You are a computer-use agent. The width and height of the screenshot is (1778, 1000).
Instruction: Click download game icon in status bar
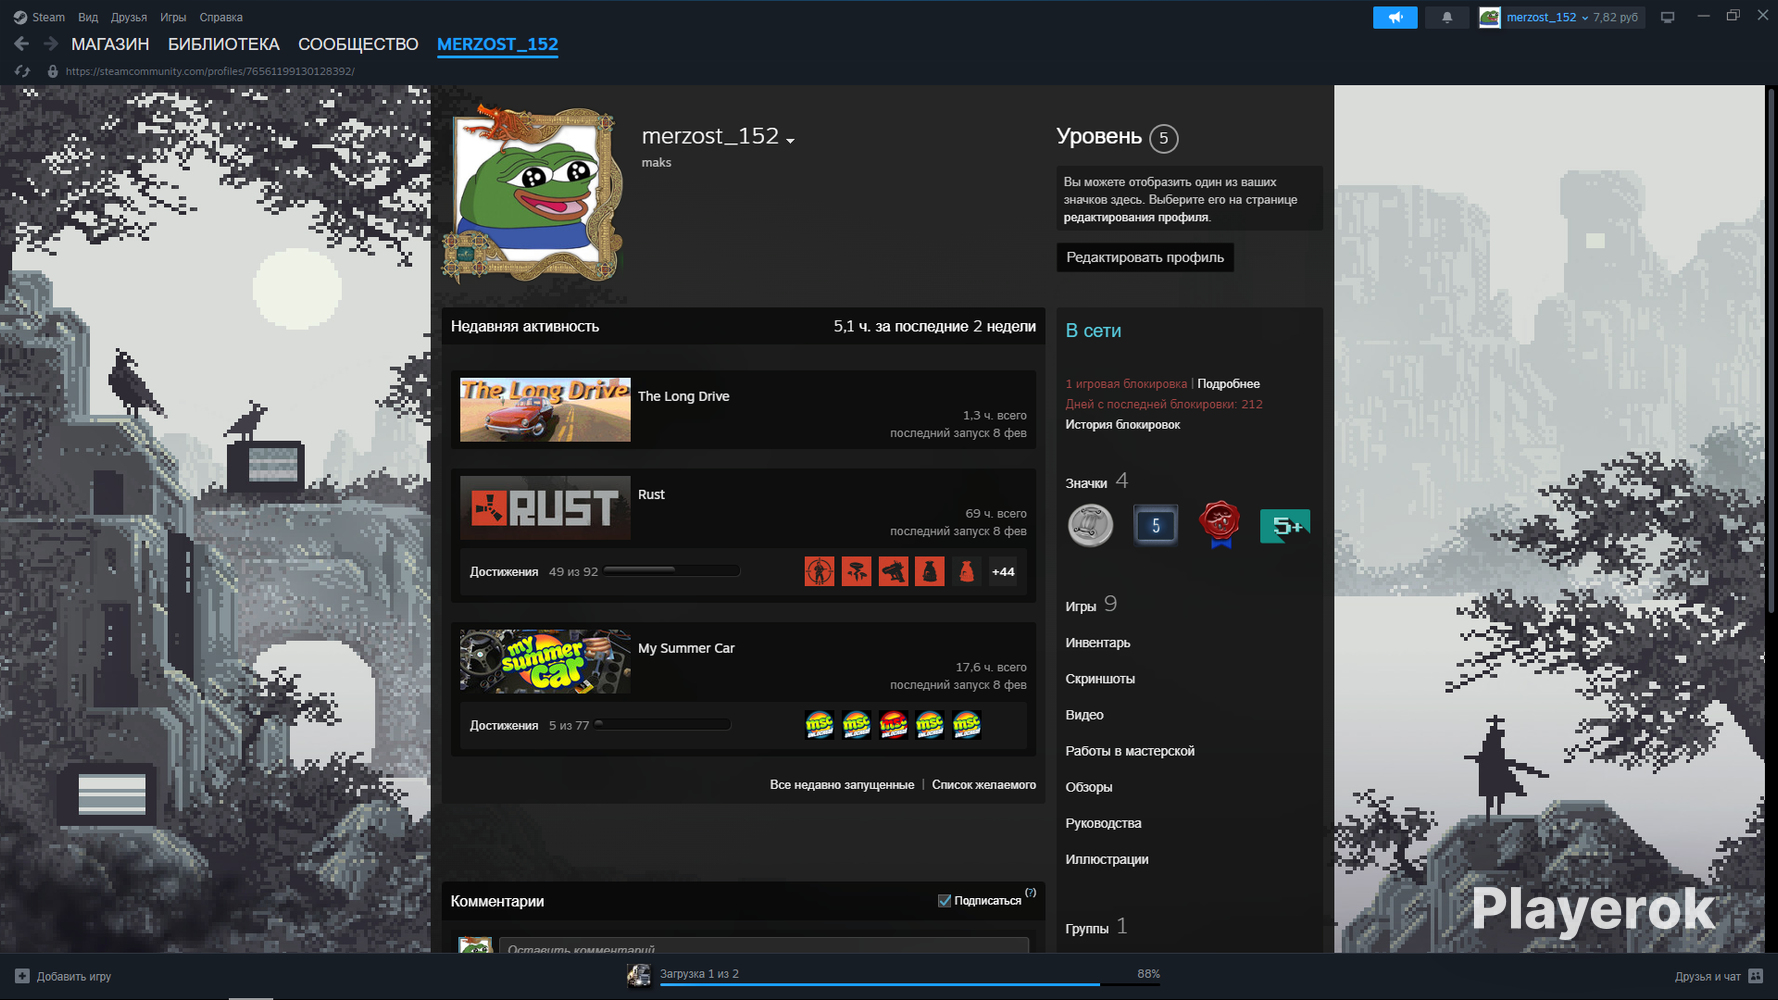[x=638, y=975]
